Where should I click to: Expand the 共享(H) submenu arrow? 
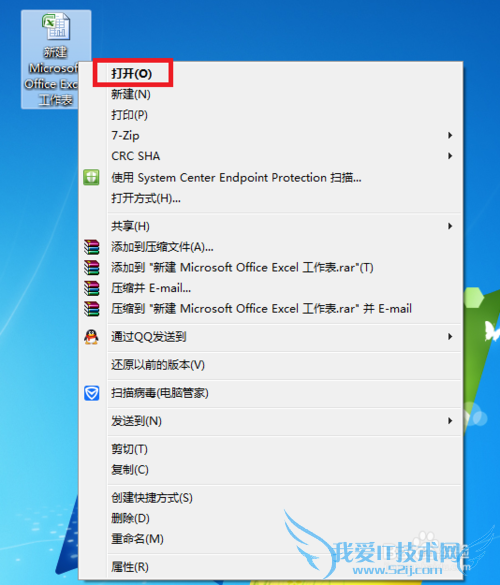tap(450, 226)
